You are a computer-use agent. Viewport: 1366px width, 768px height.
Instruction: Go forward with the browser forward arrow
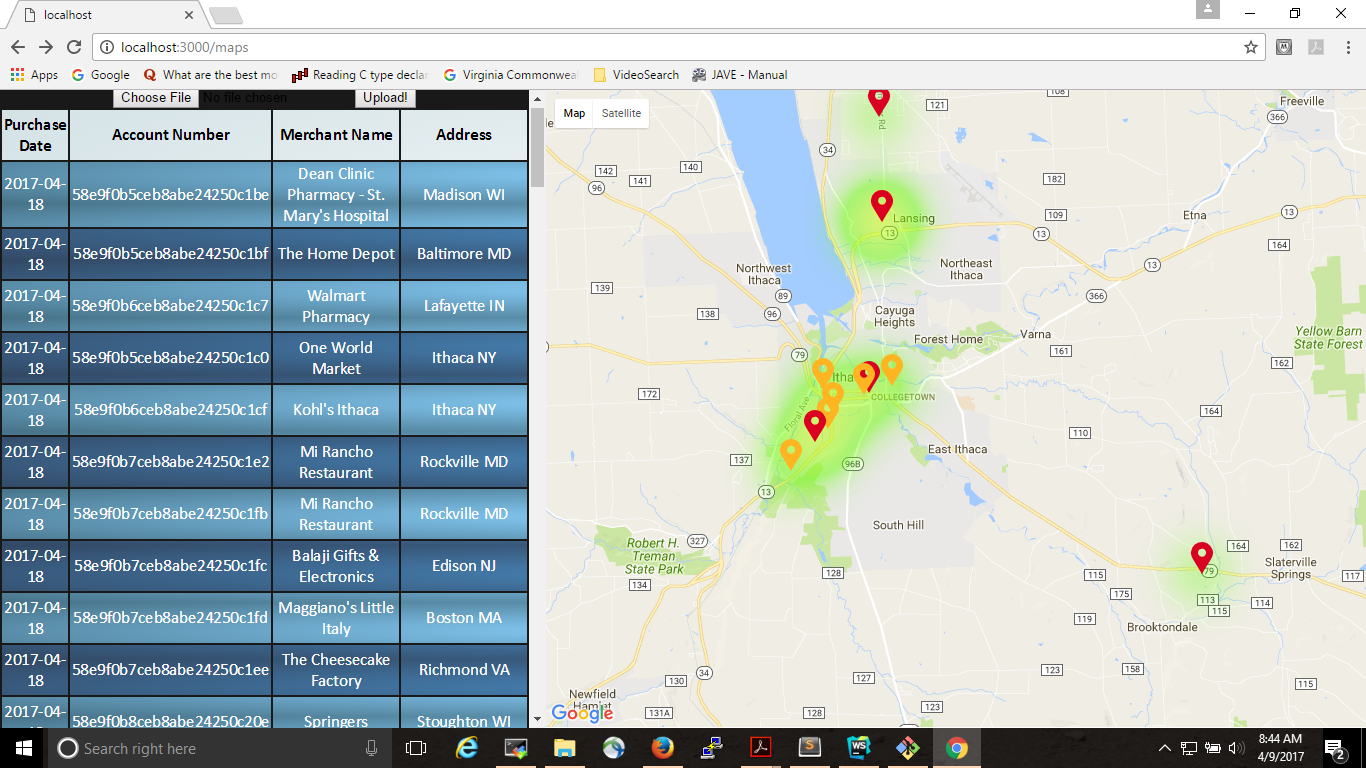click(x=46, y=47)
